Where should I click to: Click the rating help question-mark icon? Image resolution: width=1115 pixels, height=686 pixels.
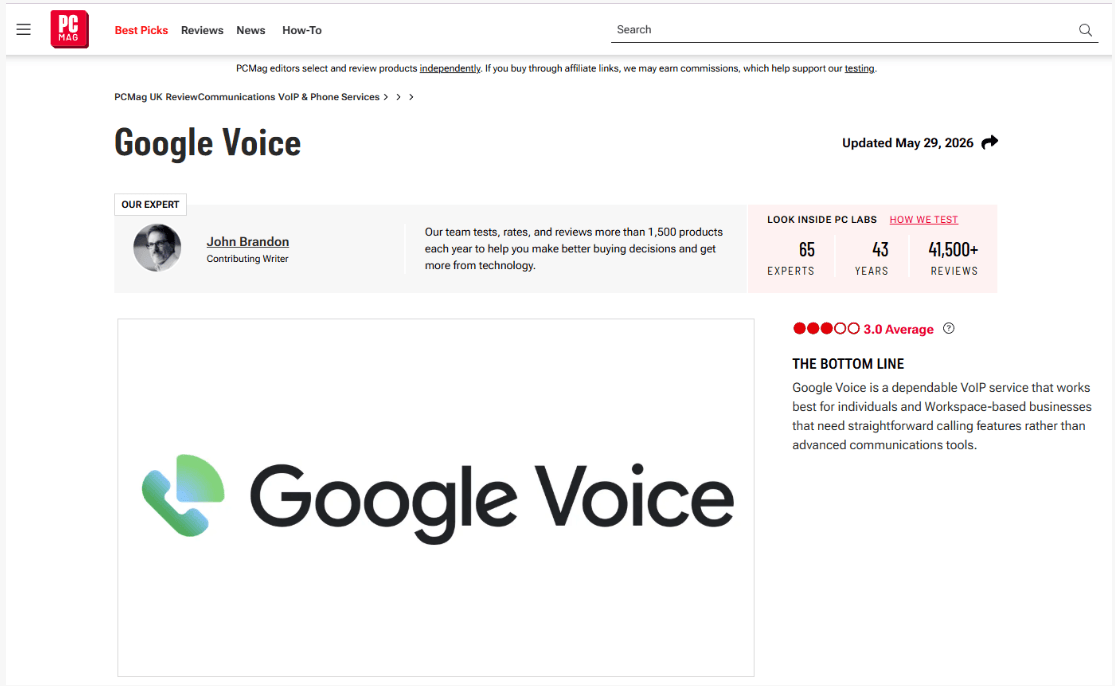coord(949,328)
